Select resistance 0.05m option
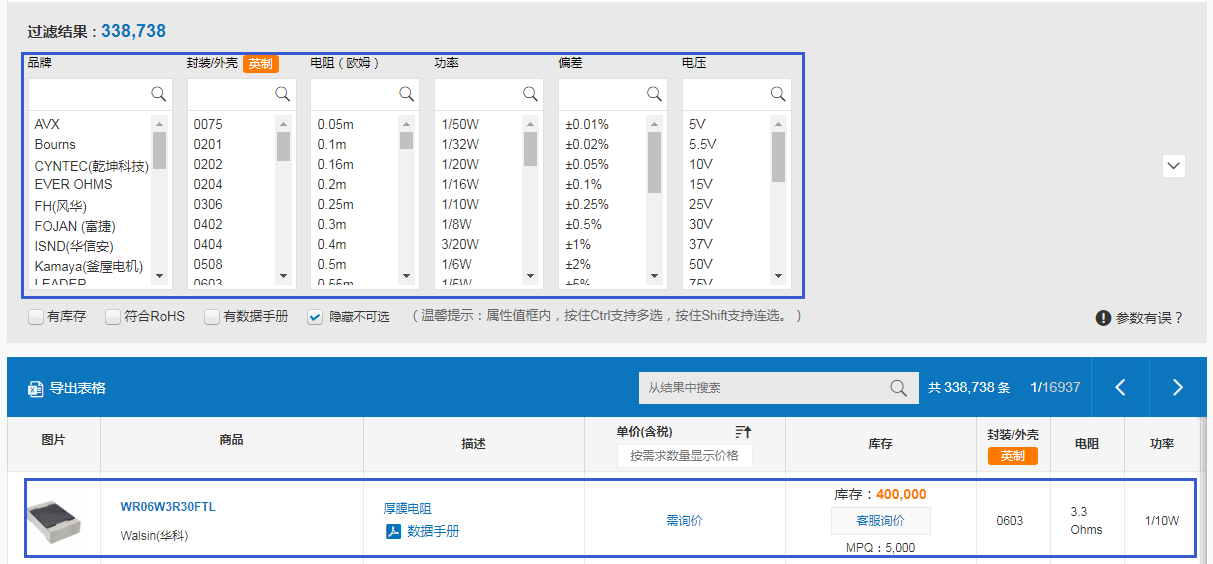1213x564 pixels. [x=335, y=124]
